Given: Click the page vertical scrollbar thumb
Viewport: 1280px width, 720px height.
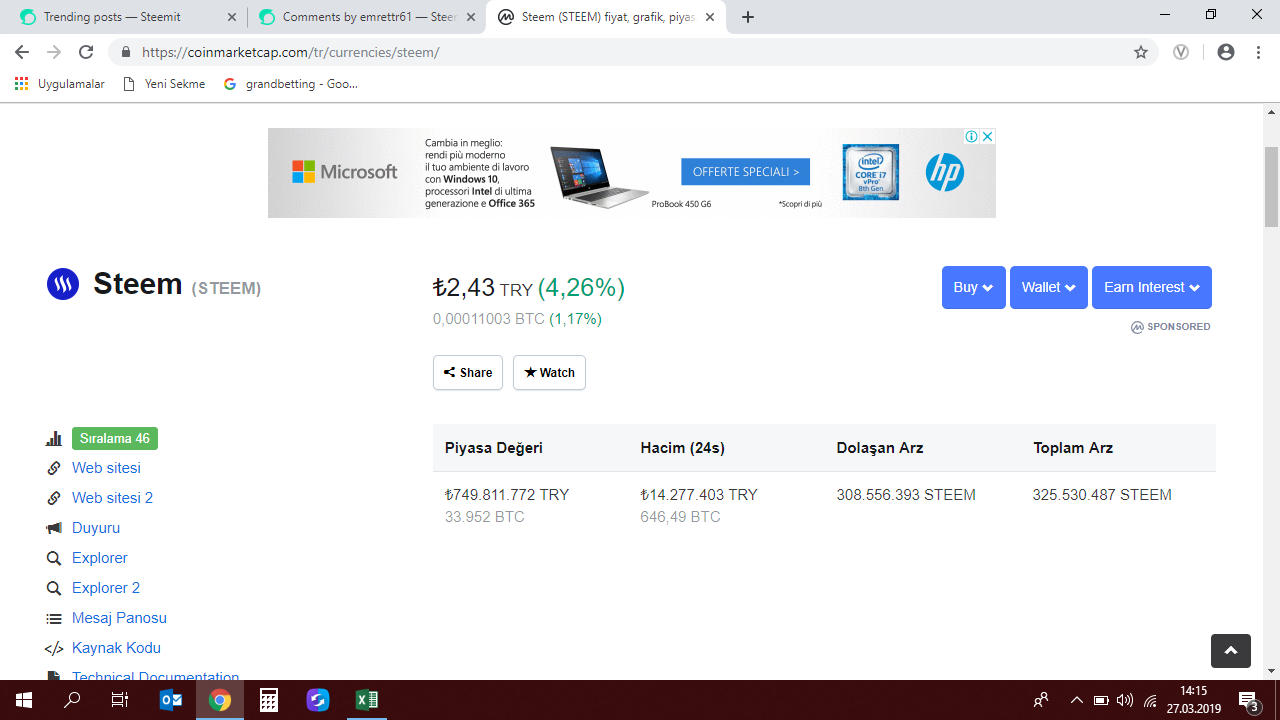Looking at the screenshot, I should [1272, 187].
